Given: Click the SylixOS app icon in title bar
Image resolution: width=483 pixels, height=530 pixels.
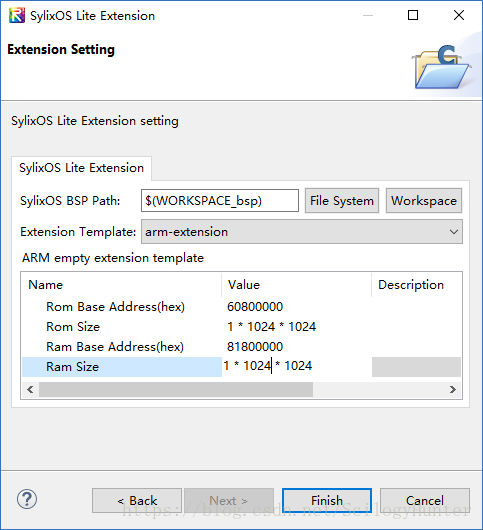Looking at the screenshot, I should click(17, 15).
